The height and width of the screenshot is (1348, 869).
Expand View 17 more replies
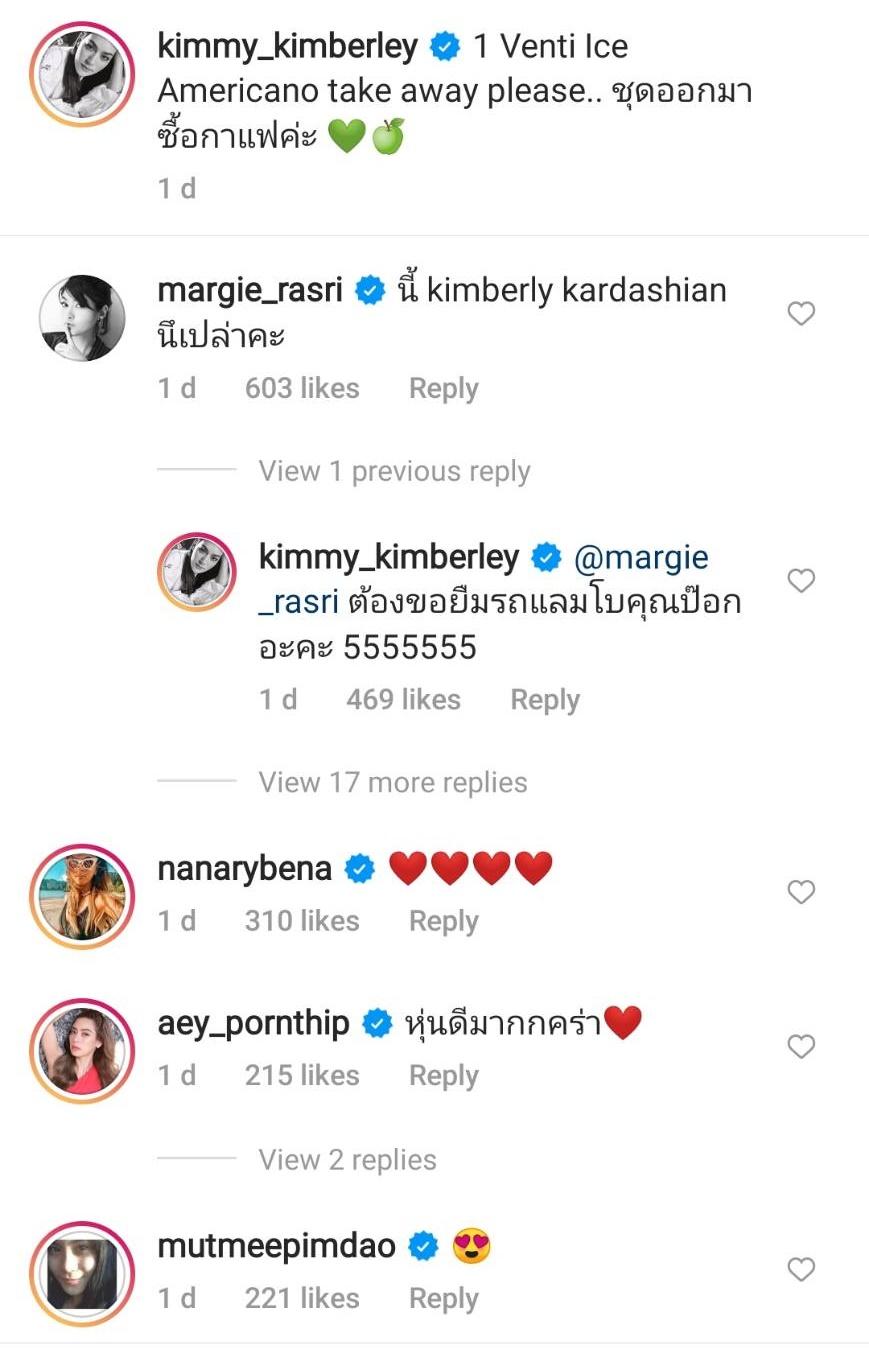(392, 782)
